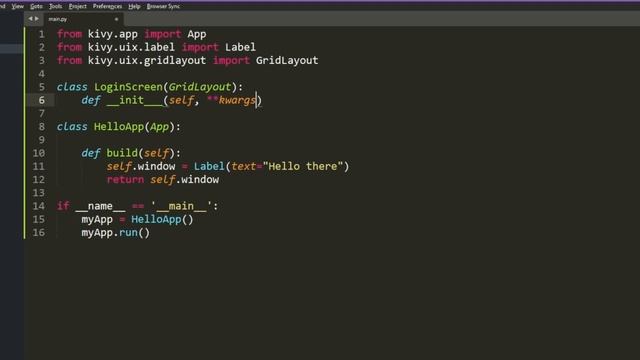
Task: Click '__init__' method name
Action: (x=134, y=100)
